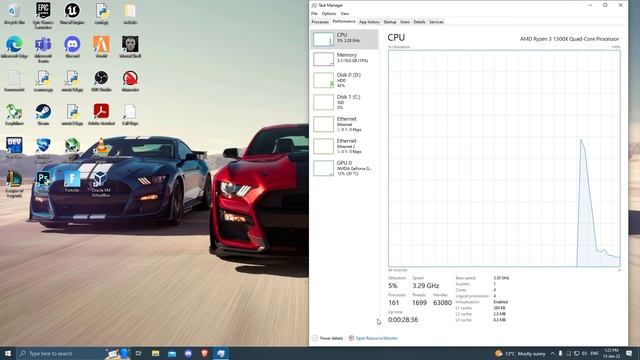This screenshot has height=360, width=640.
Task: Launch the Epic Games Launcher desktop shortcut
Action: pos(43,15)
